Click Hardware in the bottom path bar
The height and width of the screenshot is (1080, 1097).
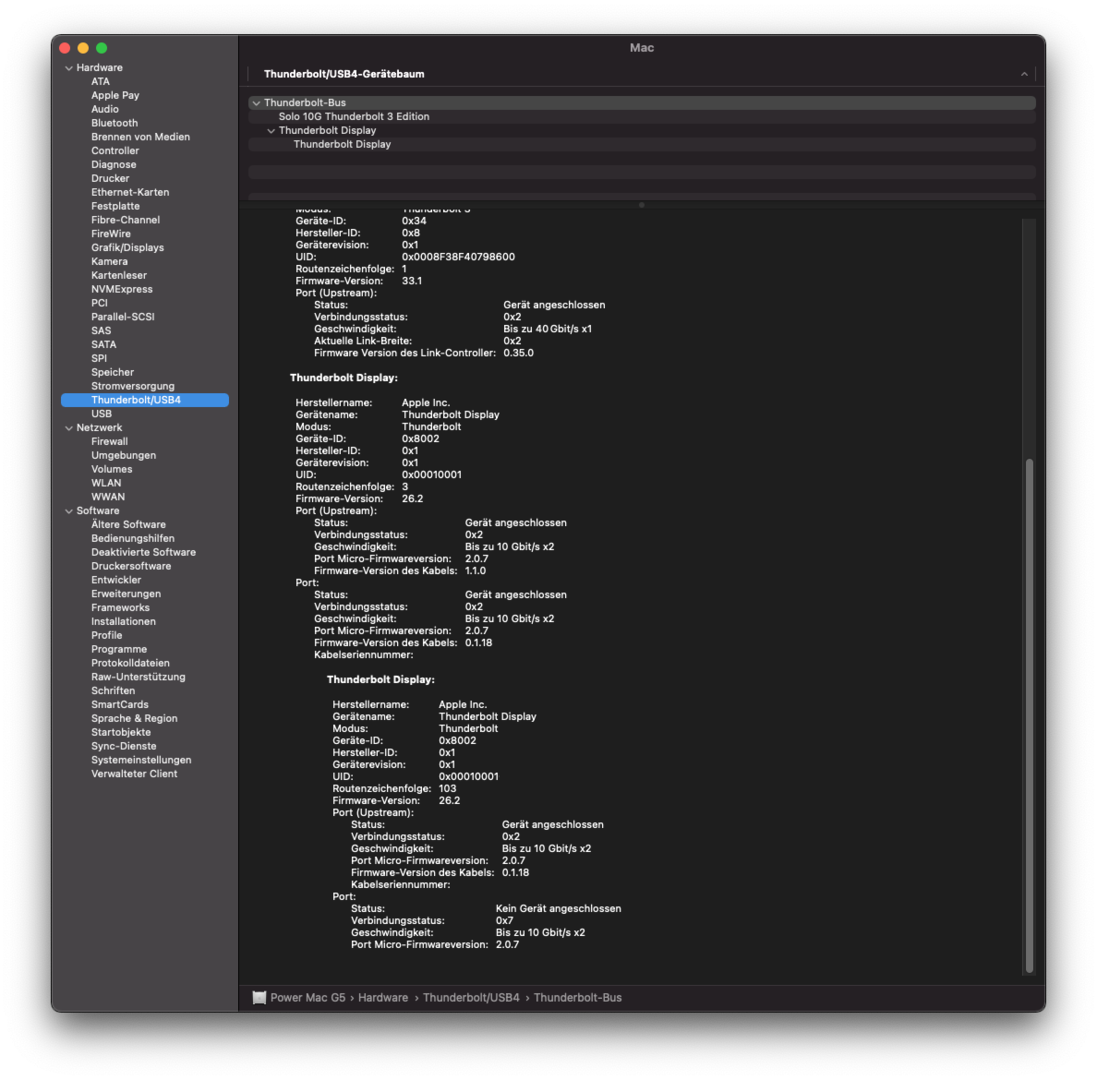click(x=383, y=997)
